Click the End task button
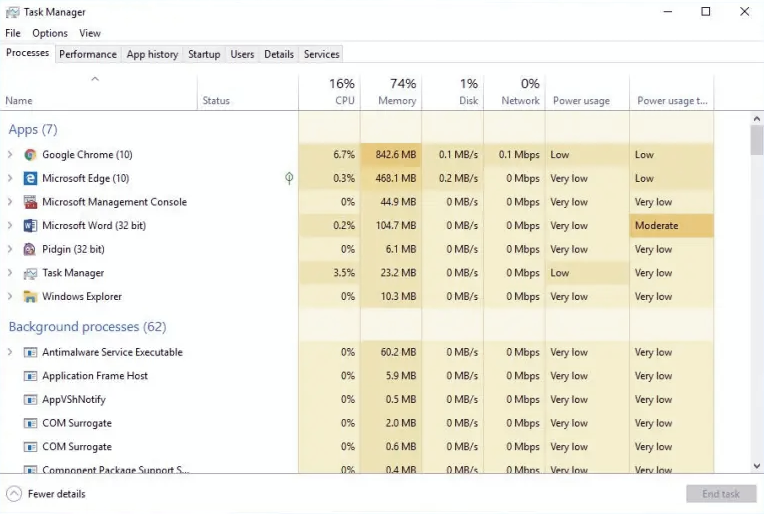764x514 pixels. coord(721,494)
